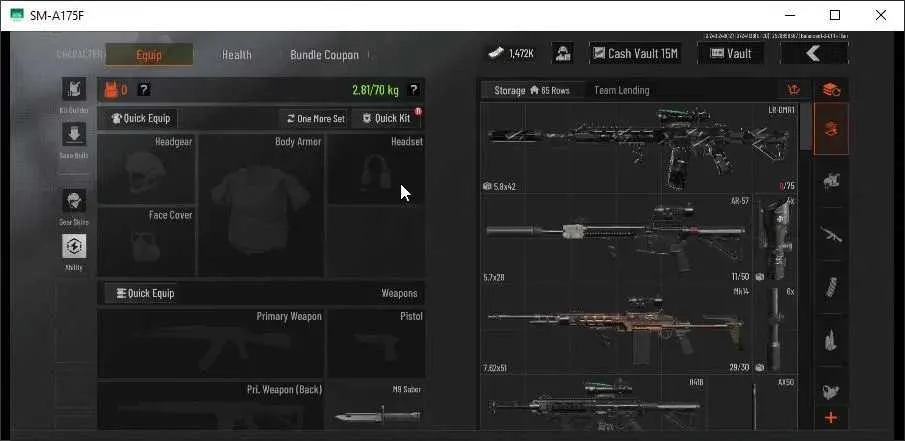Click the orange storage sort icon
The width and height of the screenshot is (905, 441).
(795, 90)
